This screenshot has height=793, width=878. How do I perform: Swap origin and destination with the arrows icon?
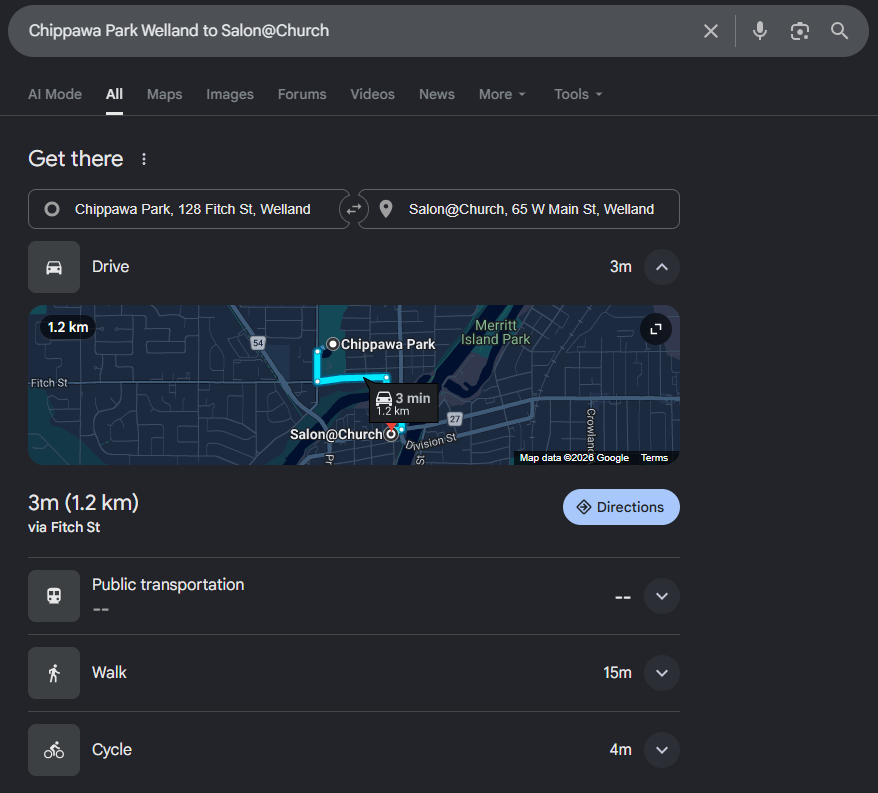point(354,209)
